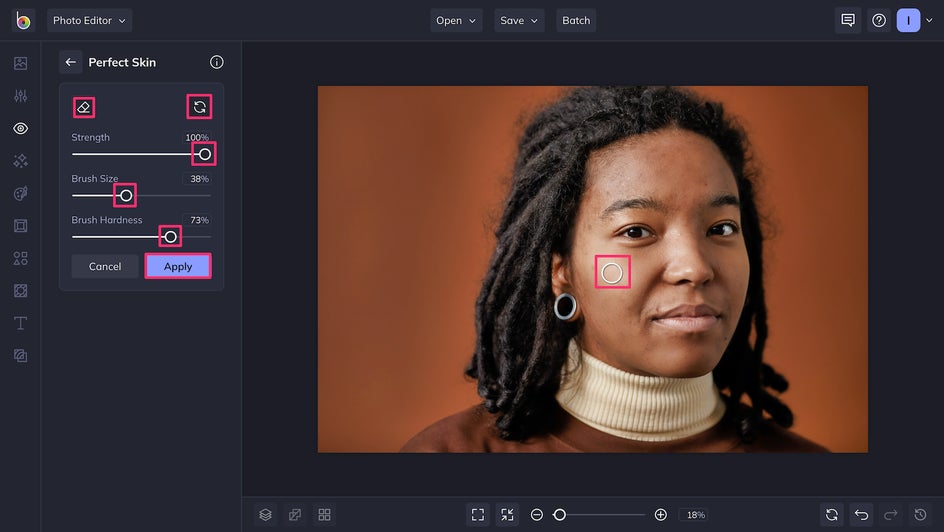Toggle the grid view icon
This screenshot has height=532, width=944.
324,515
